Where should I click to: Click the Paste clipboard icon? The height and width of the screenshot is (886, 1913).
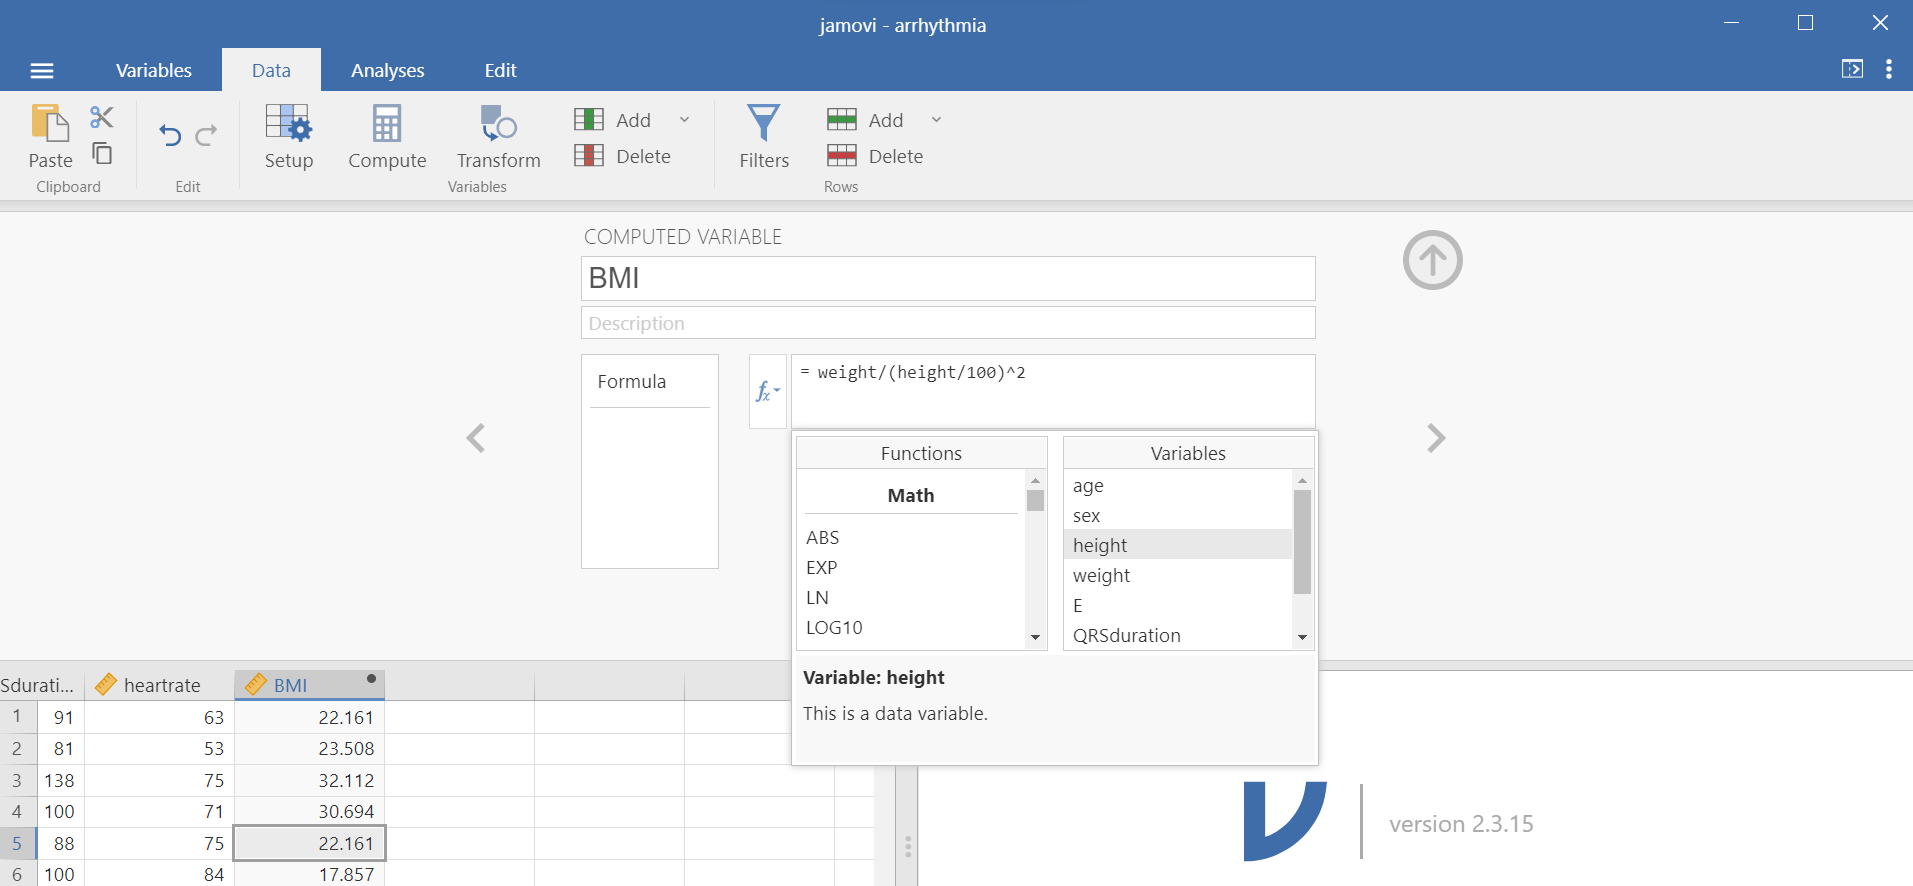pyautogui.click(x=50, y=124)
